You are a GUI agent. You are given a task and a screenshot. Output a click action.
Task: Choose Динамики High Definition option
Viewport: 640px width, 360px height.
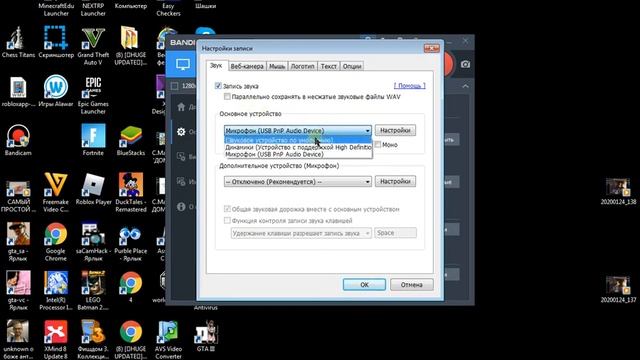coord(298,147)
